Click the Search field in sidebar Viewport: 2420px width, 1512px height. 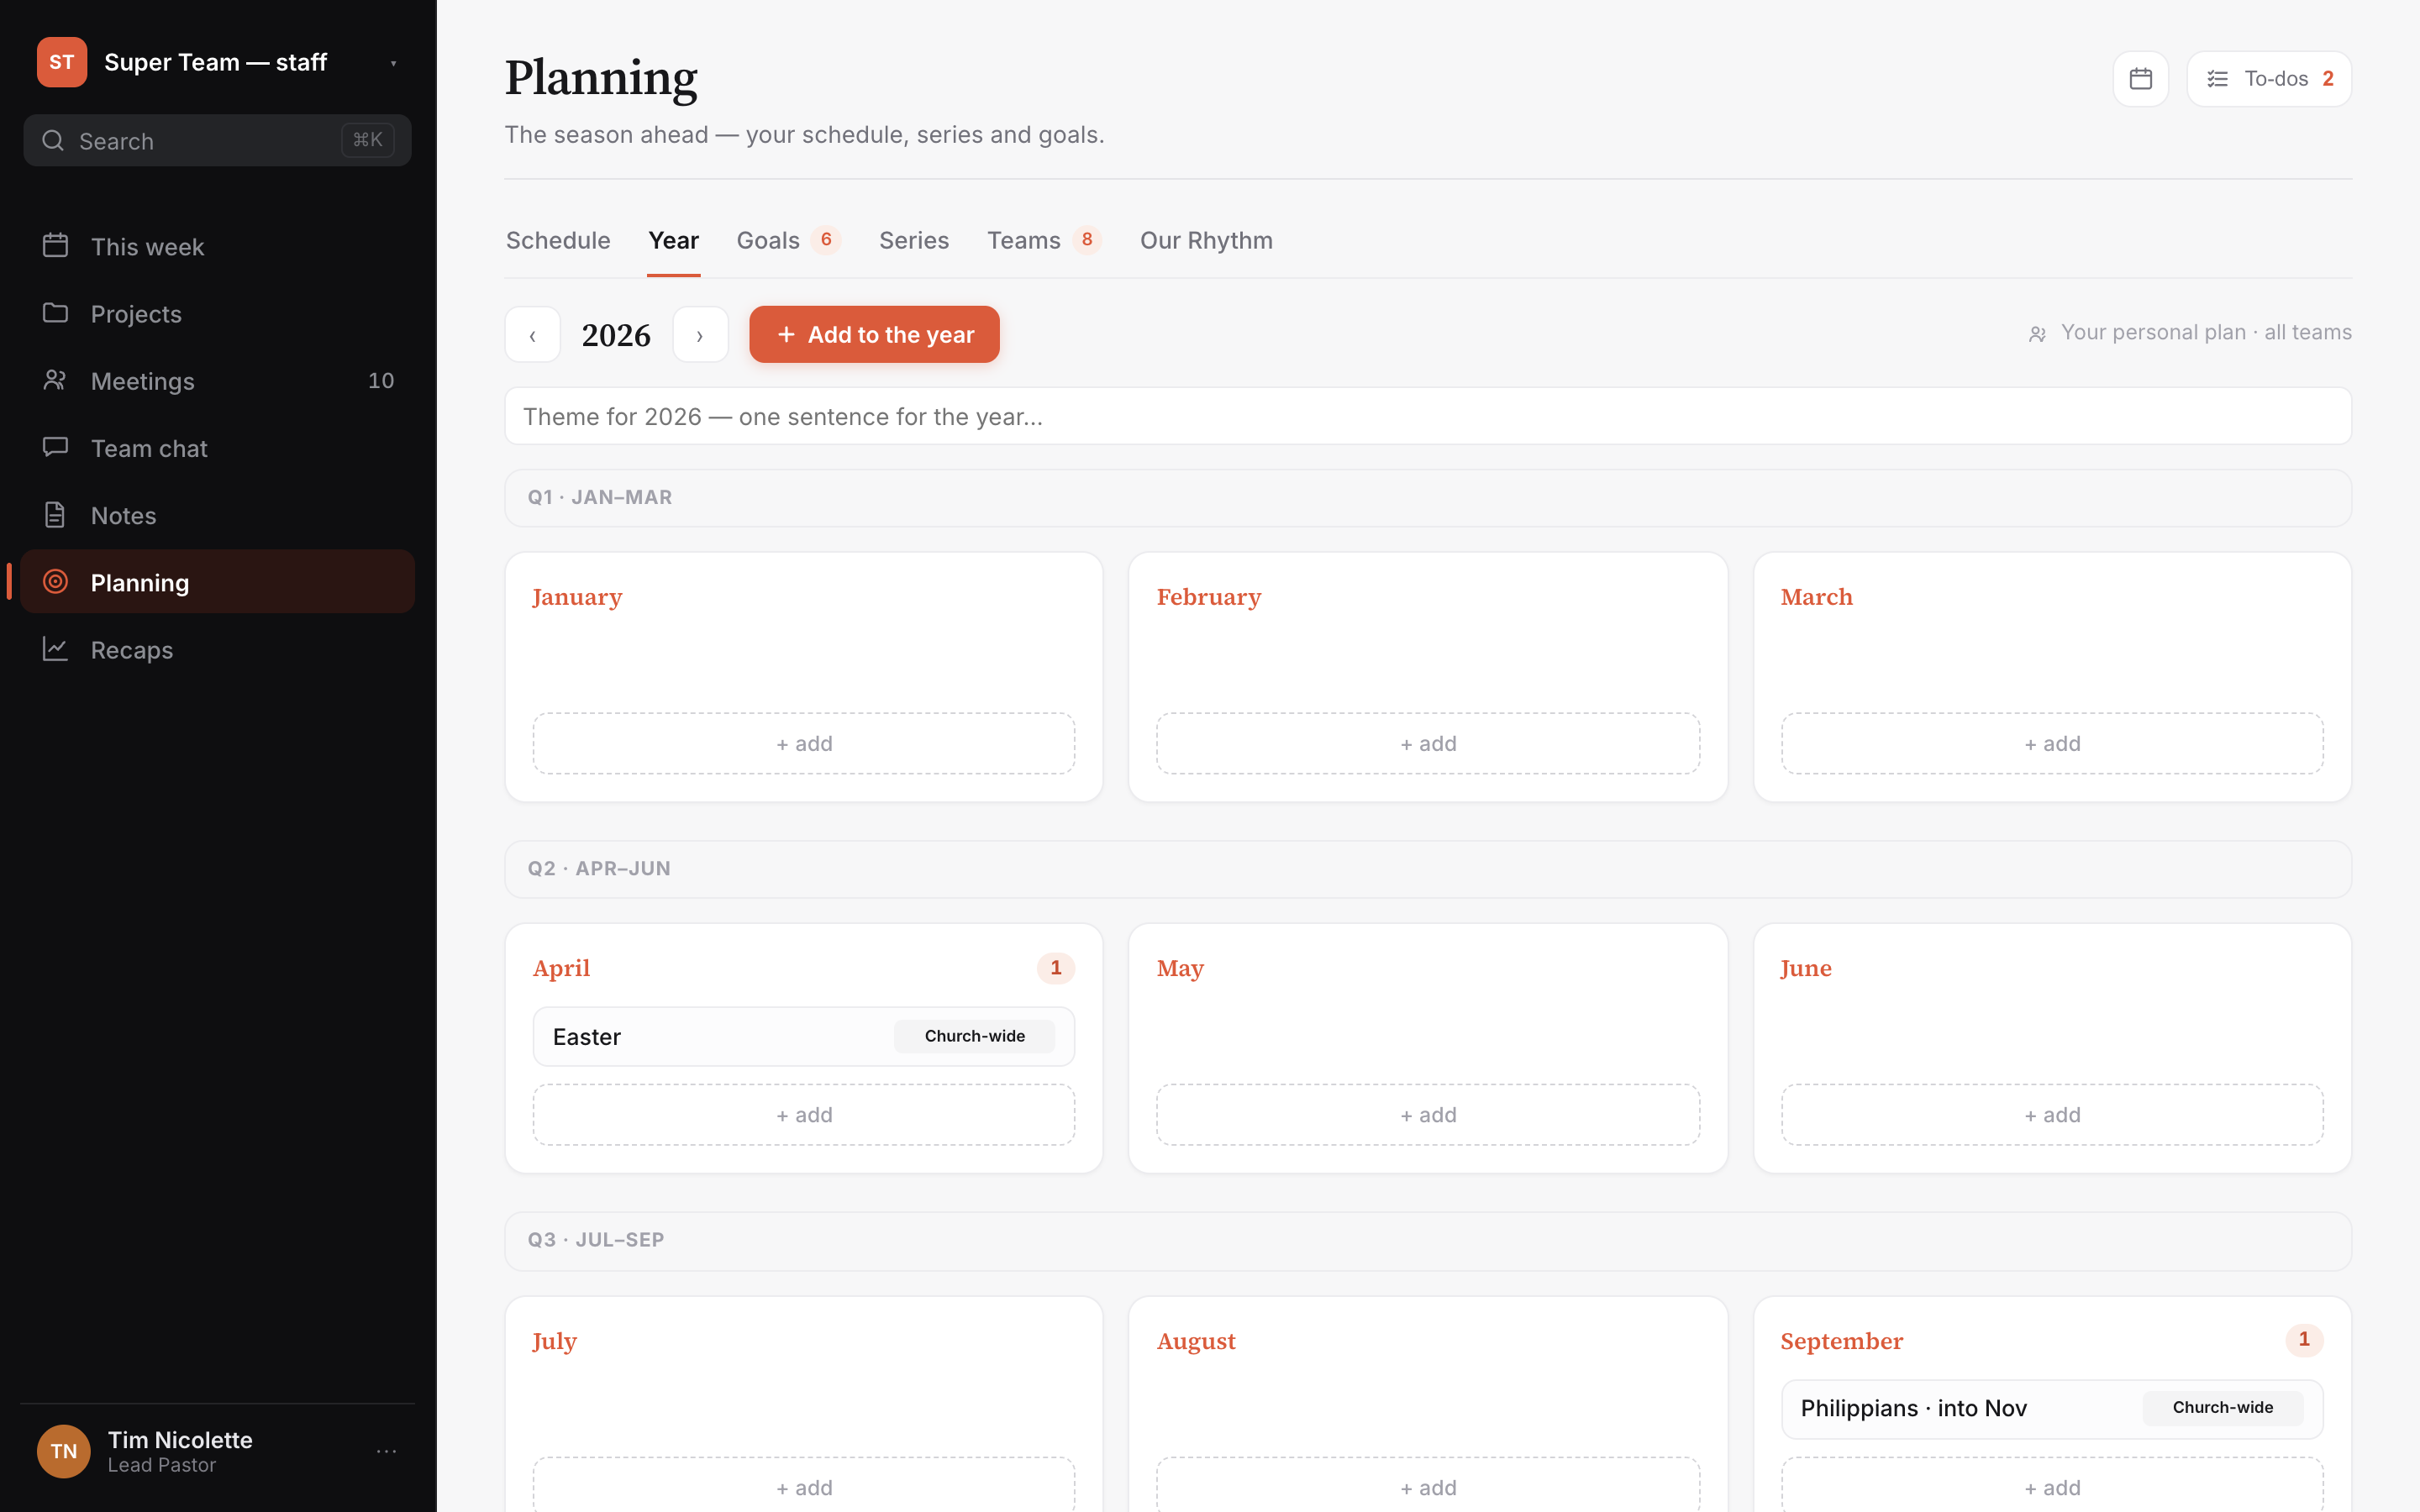[217, 141]
